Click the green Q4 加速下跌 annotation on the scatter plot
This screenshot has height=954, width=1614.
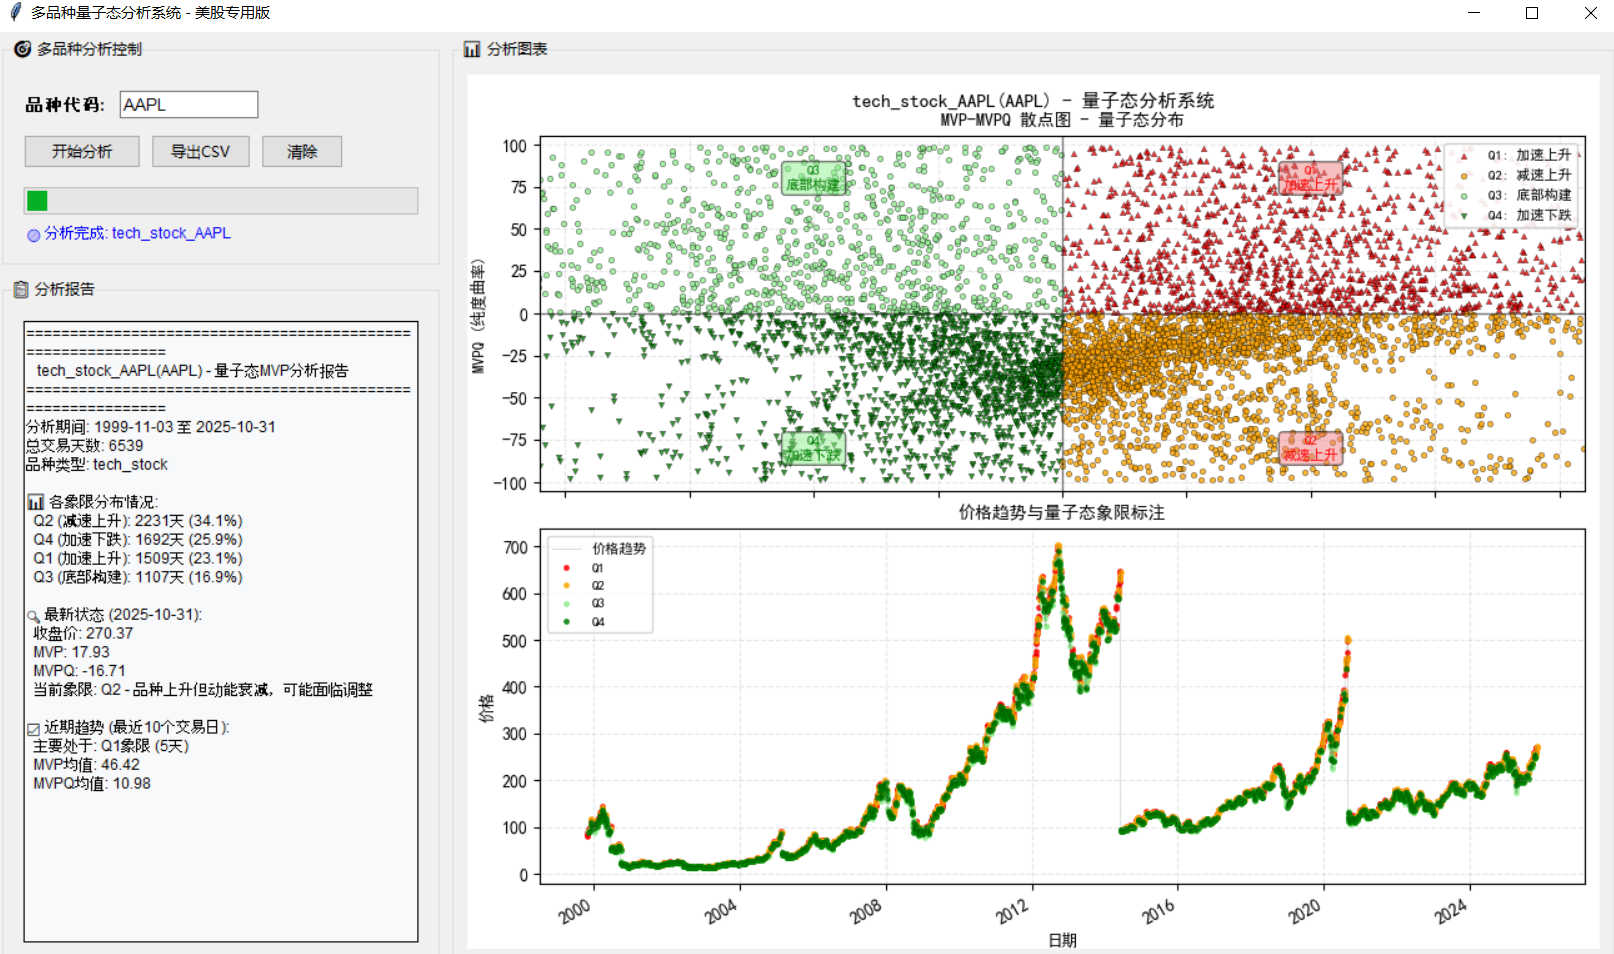[813, 448]
